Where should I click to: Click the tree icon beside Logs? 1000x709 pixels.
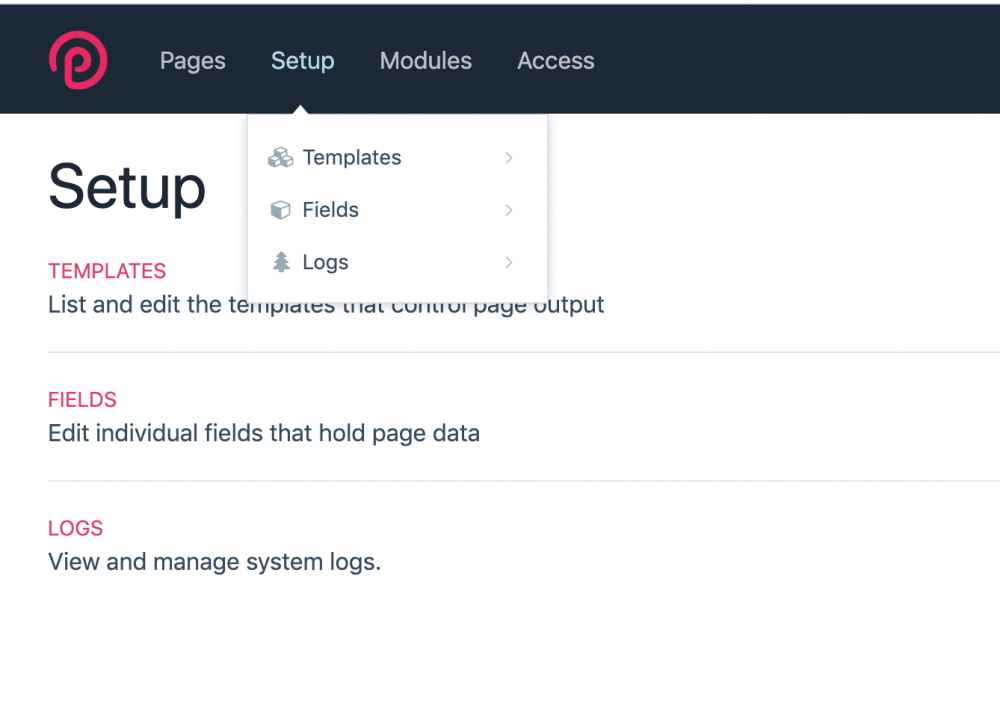[281, 262]
